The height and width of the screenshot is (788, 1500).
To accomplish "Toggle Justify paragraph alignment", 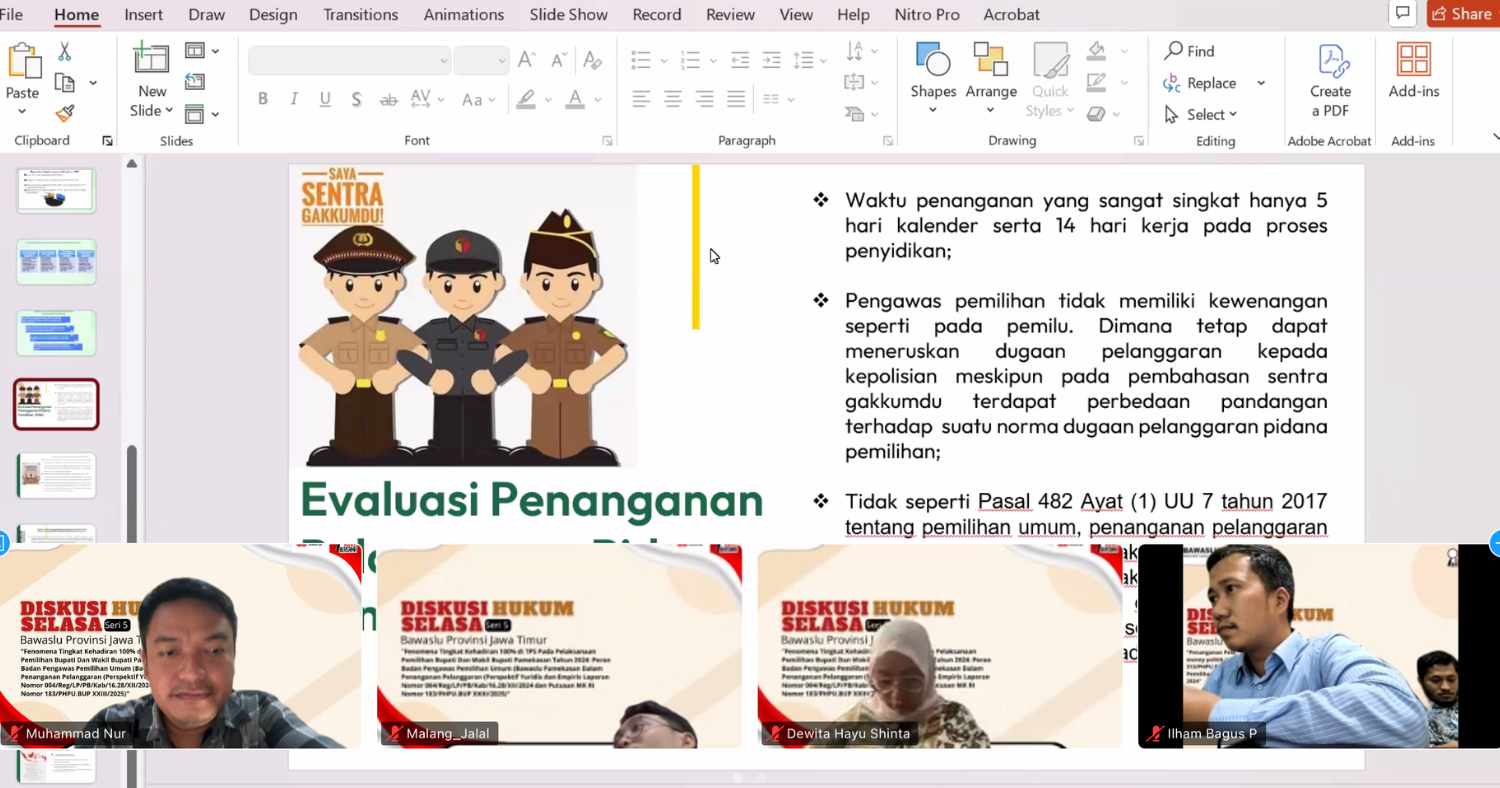I will (x=736, y=98).
